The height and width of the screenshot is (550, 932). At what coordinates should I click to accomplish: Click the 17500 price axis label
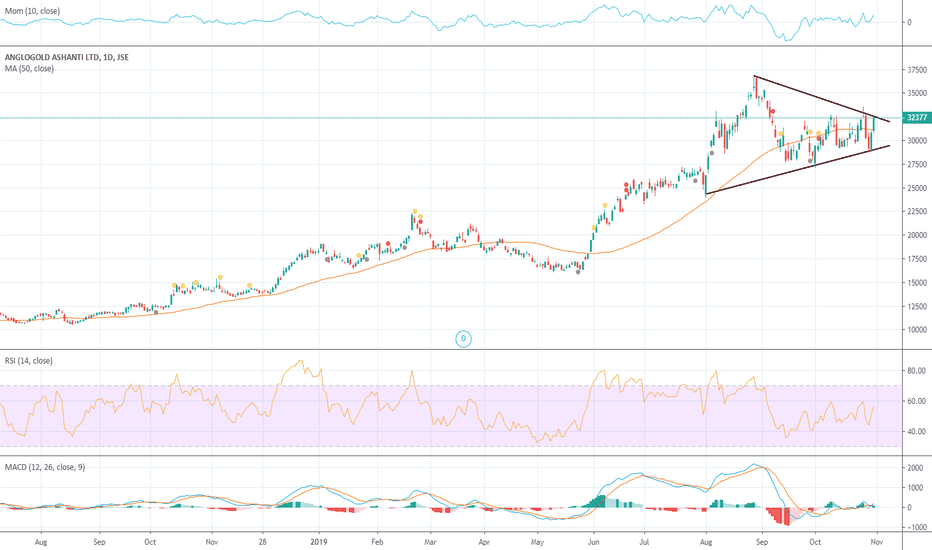pyautogui.click(x=917, y=259)
